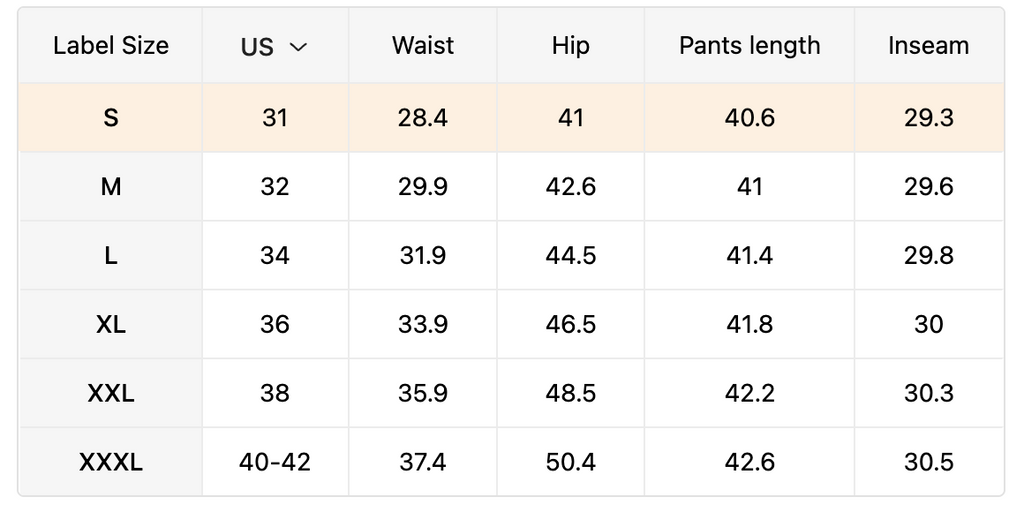Screen dimensions: 1024x512
Task: Click the Hip column header
Action: point(571,46)
